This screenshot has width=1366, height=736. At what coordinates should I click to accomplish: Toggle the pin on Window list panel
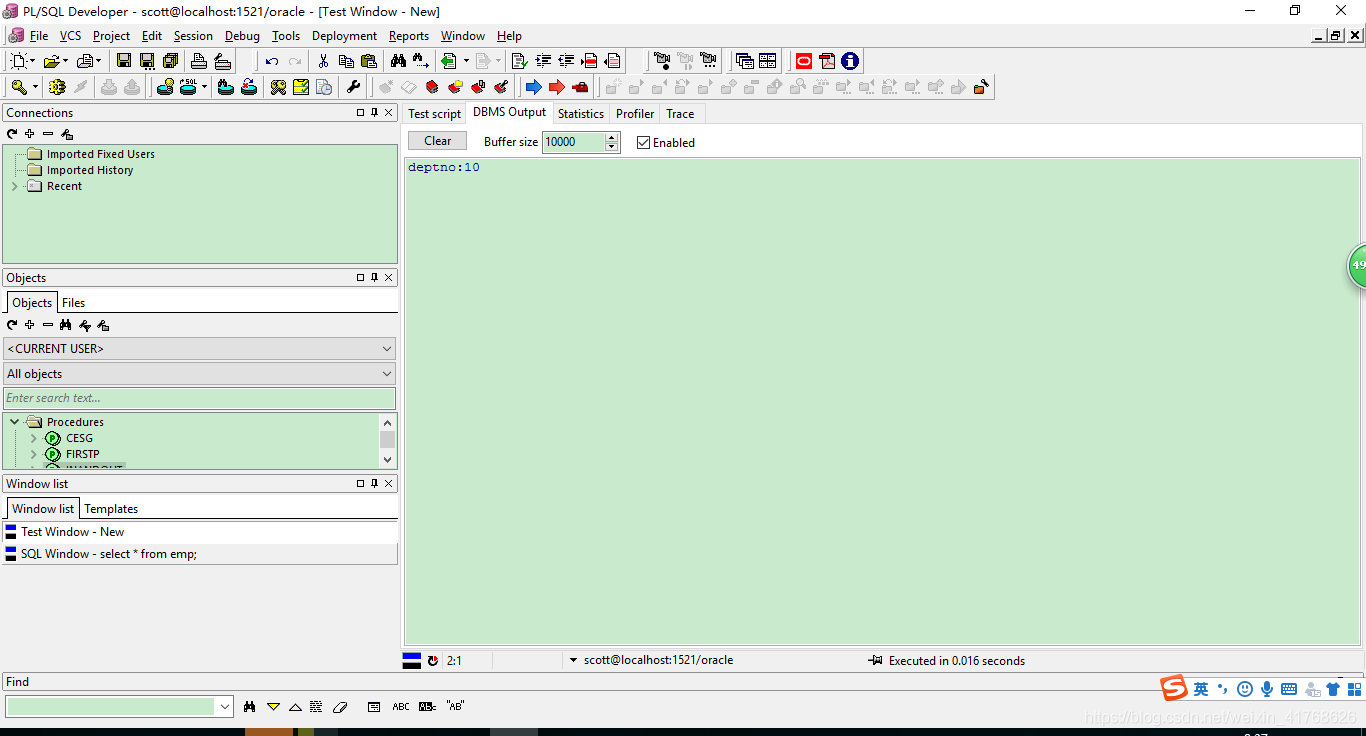pos(375,484)
